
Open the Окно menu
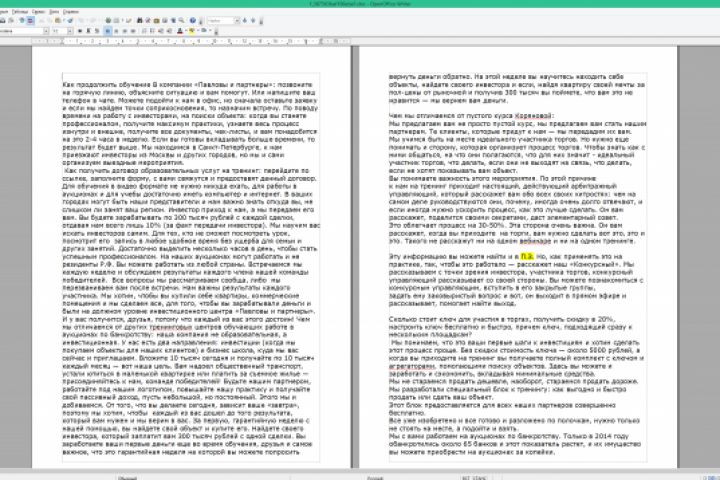[54, 11]
